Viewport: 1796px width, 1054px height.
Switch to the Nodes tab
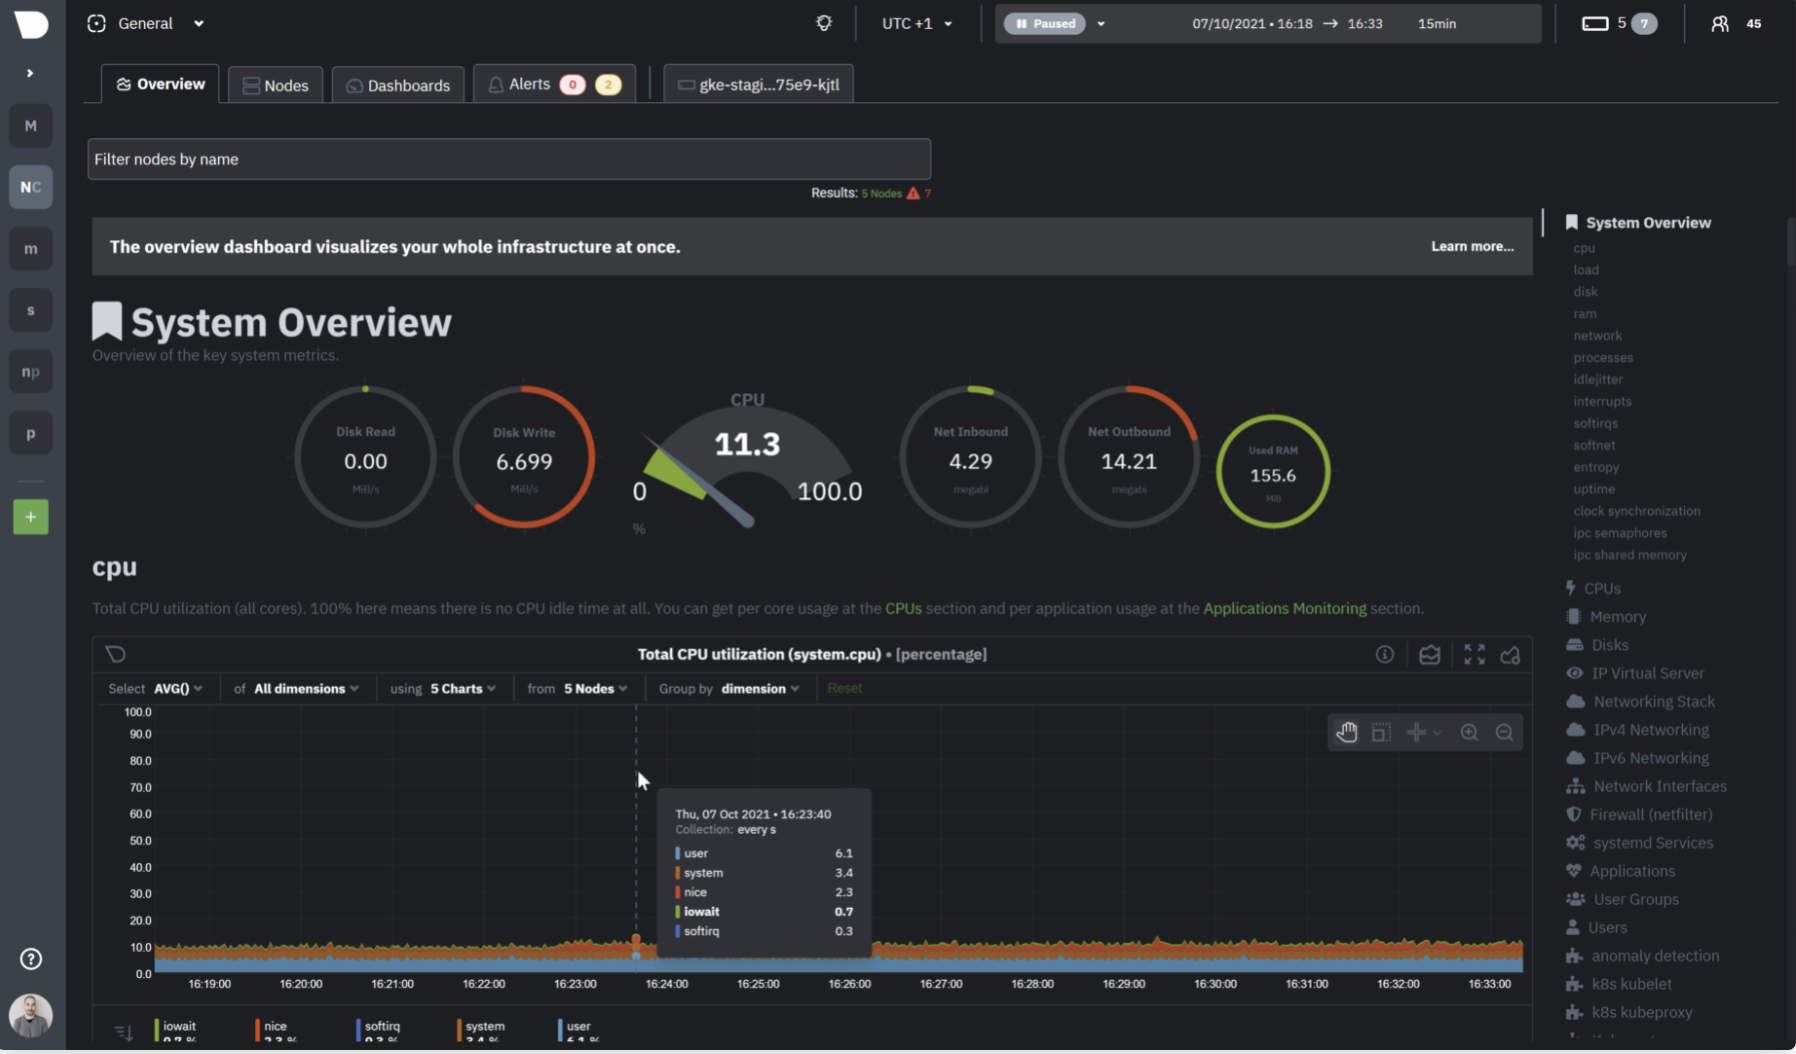(275, 85)
